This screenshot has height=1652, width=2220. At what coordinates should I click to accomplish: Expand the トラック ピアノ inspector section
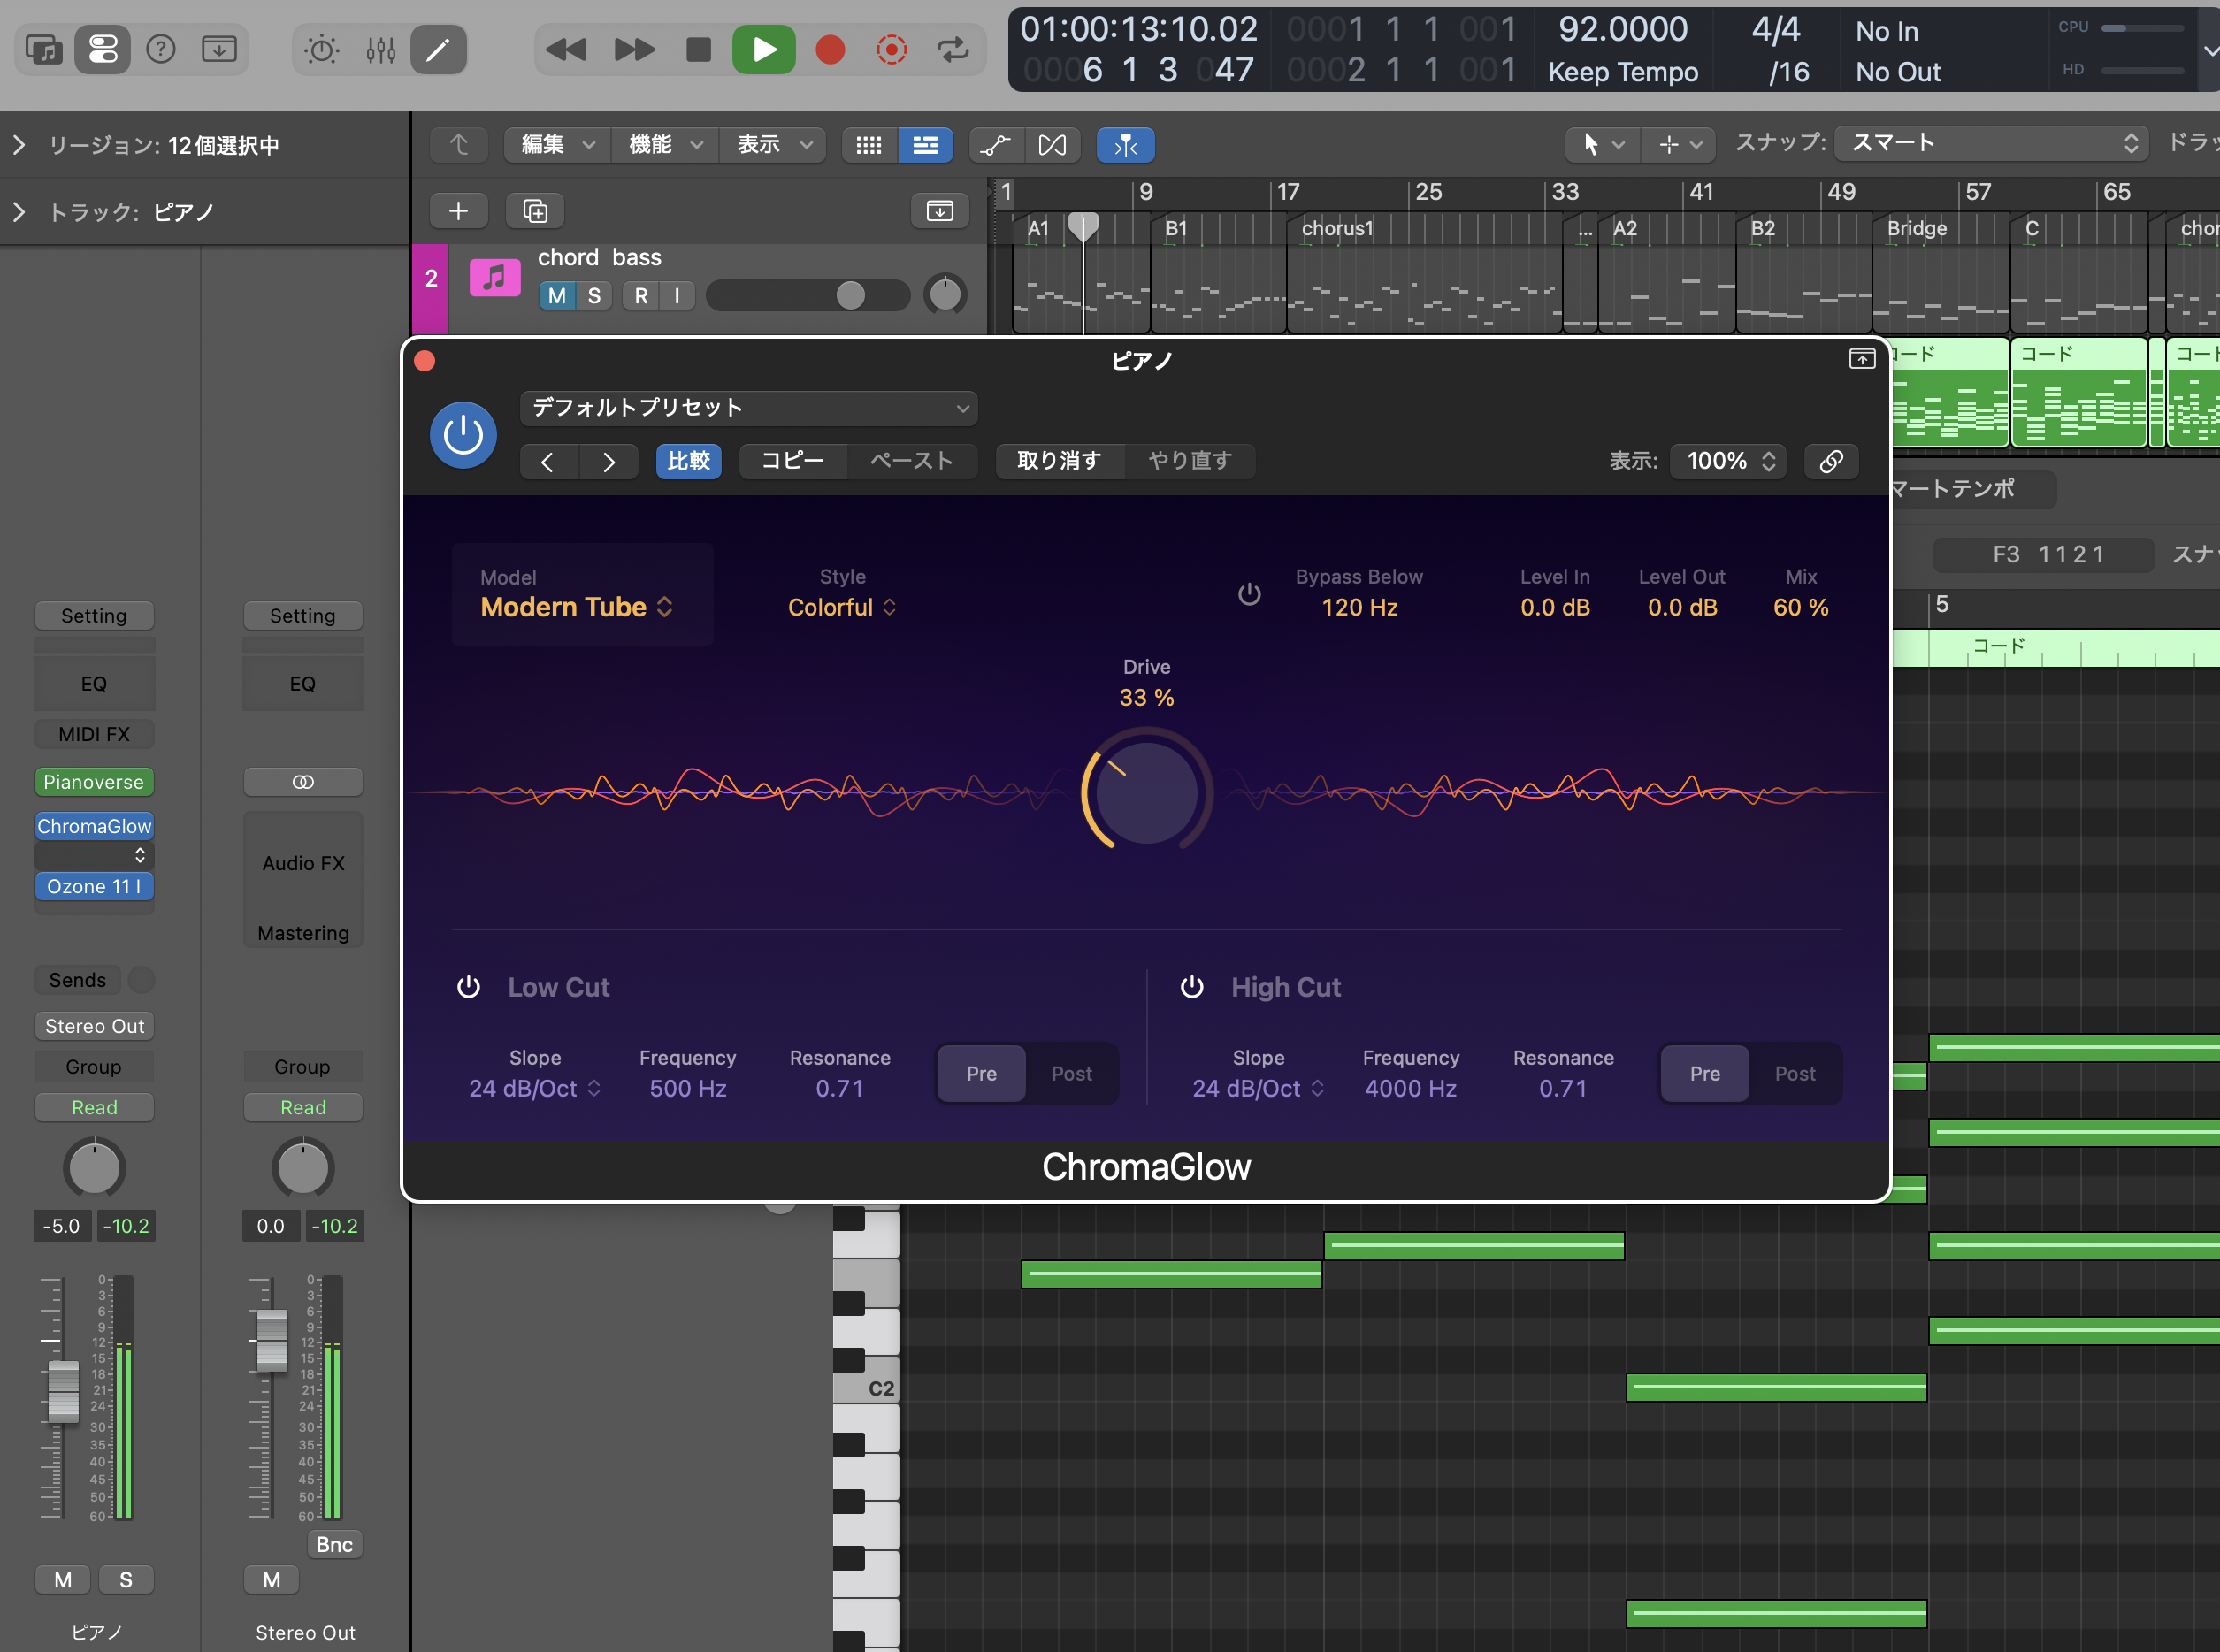click(x=19, y=212)
